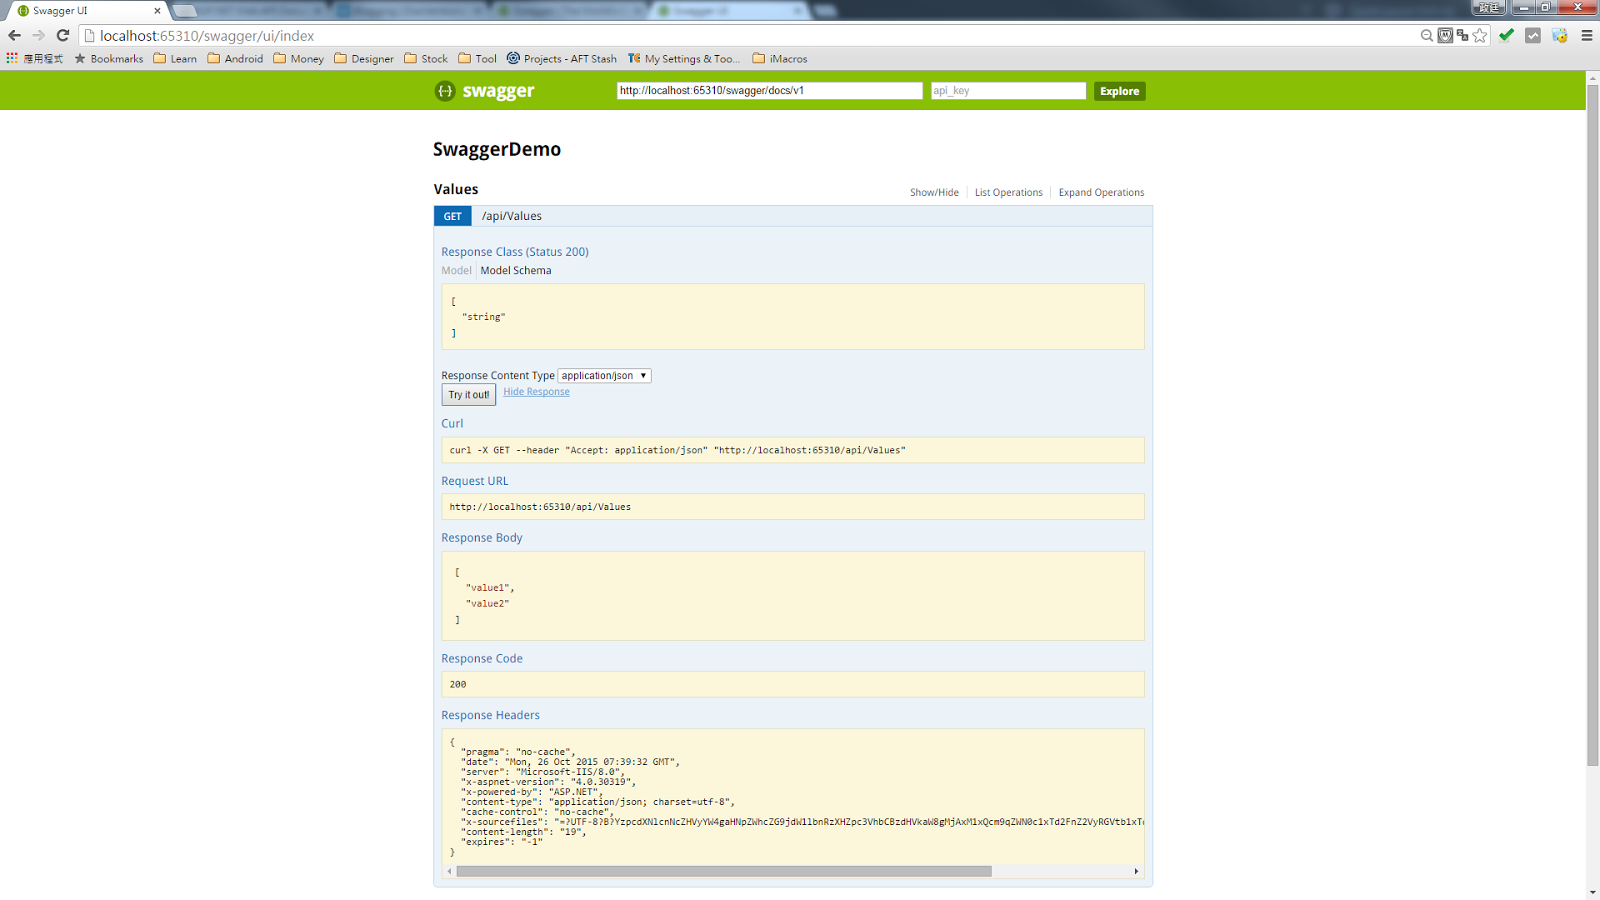Click the gray chart-check extension icon

point(1533,35)
